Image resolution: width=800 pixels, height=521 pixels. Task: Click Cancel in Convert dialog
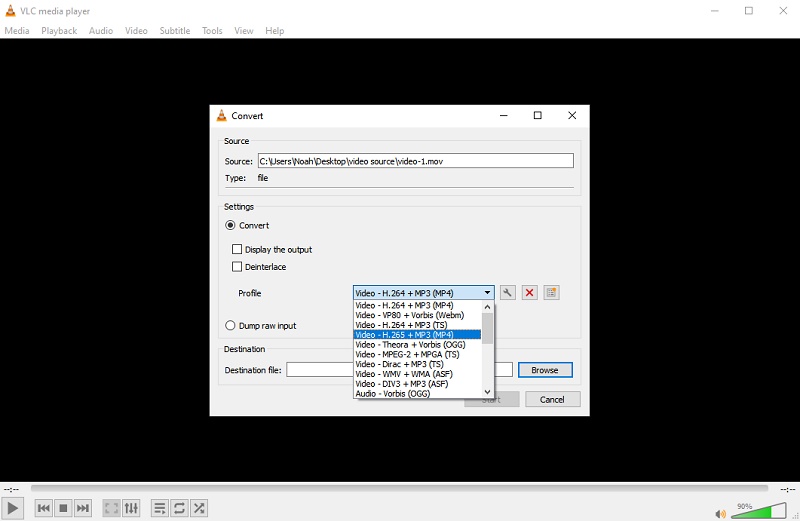click(553, 400)
